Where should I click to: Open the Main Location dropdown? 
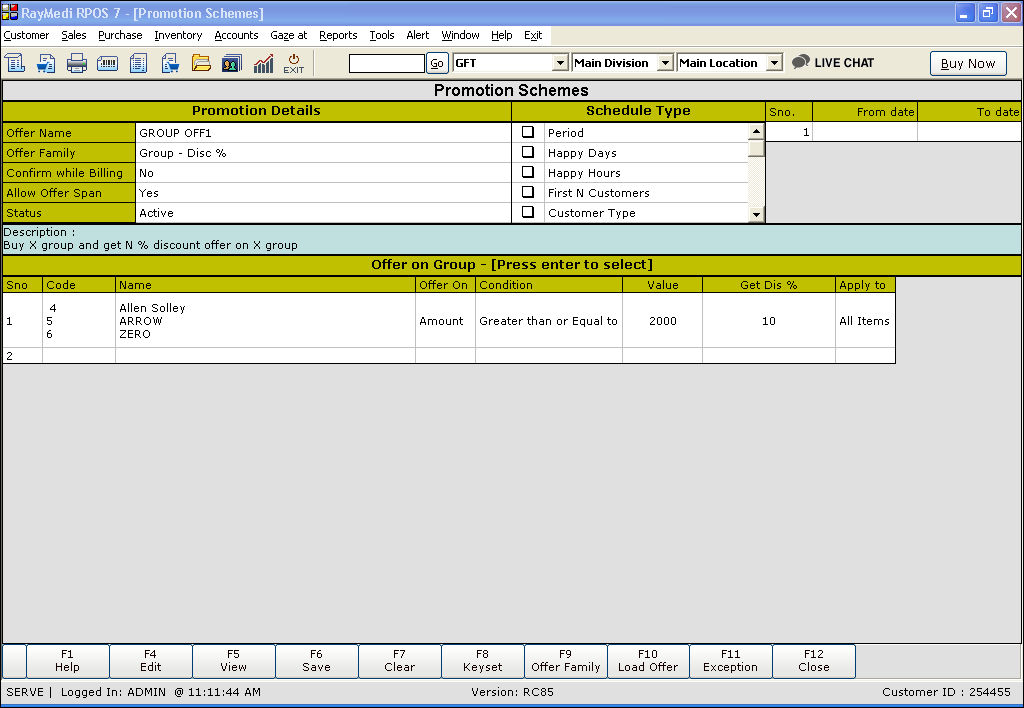tap(774, 63)
